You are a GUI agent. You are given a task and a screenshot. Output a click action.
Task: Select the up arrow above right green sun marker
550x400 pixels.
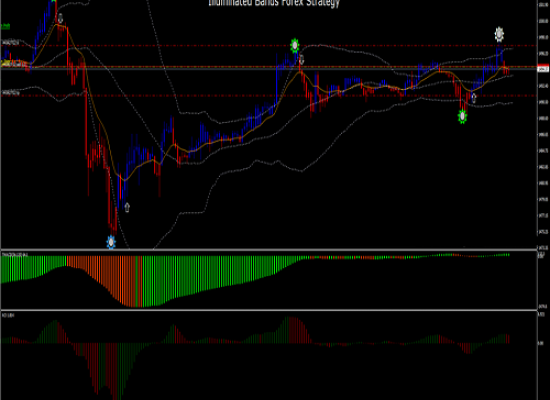(x=474, y=98)
